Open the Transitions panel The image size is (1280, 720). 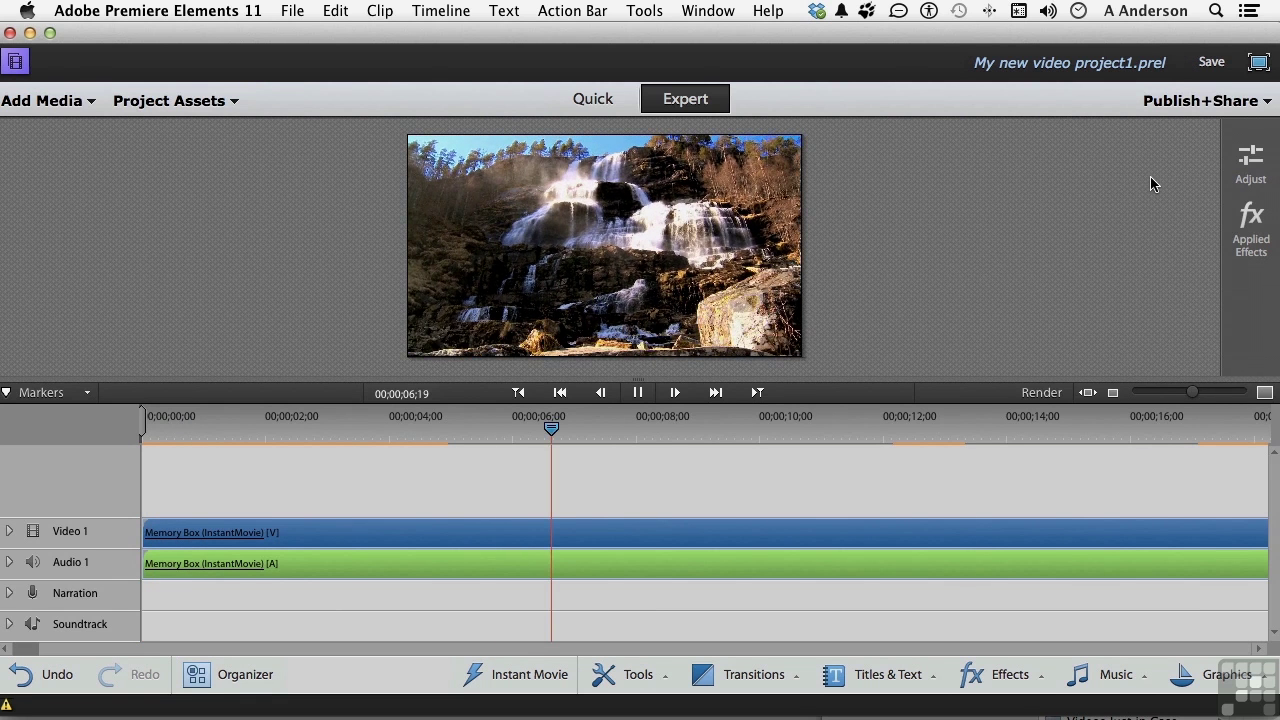point(746,674)
